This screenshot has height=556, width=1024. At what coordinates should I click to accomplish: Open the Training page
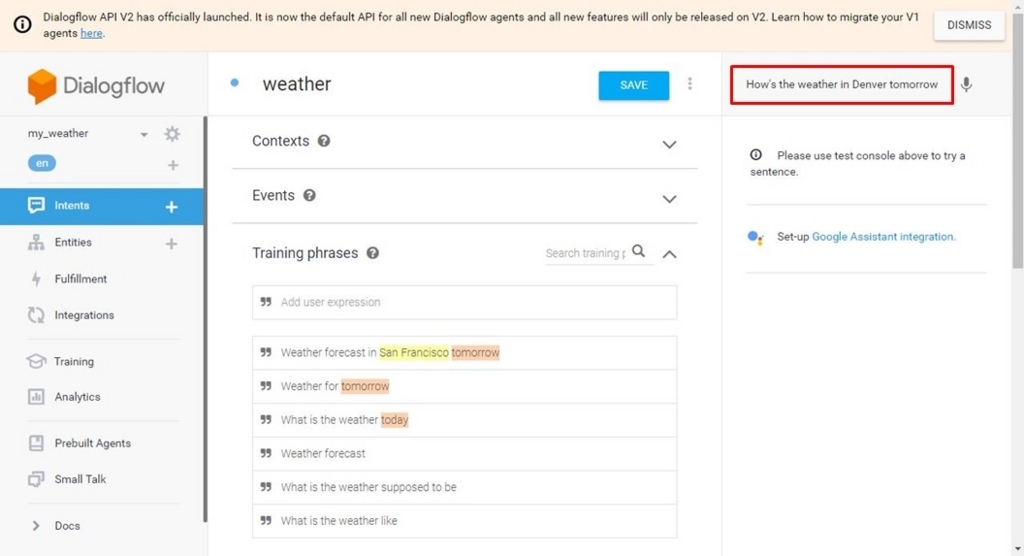[74, 361]
